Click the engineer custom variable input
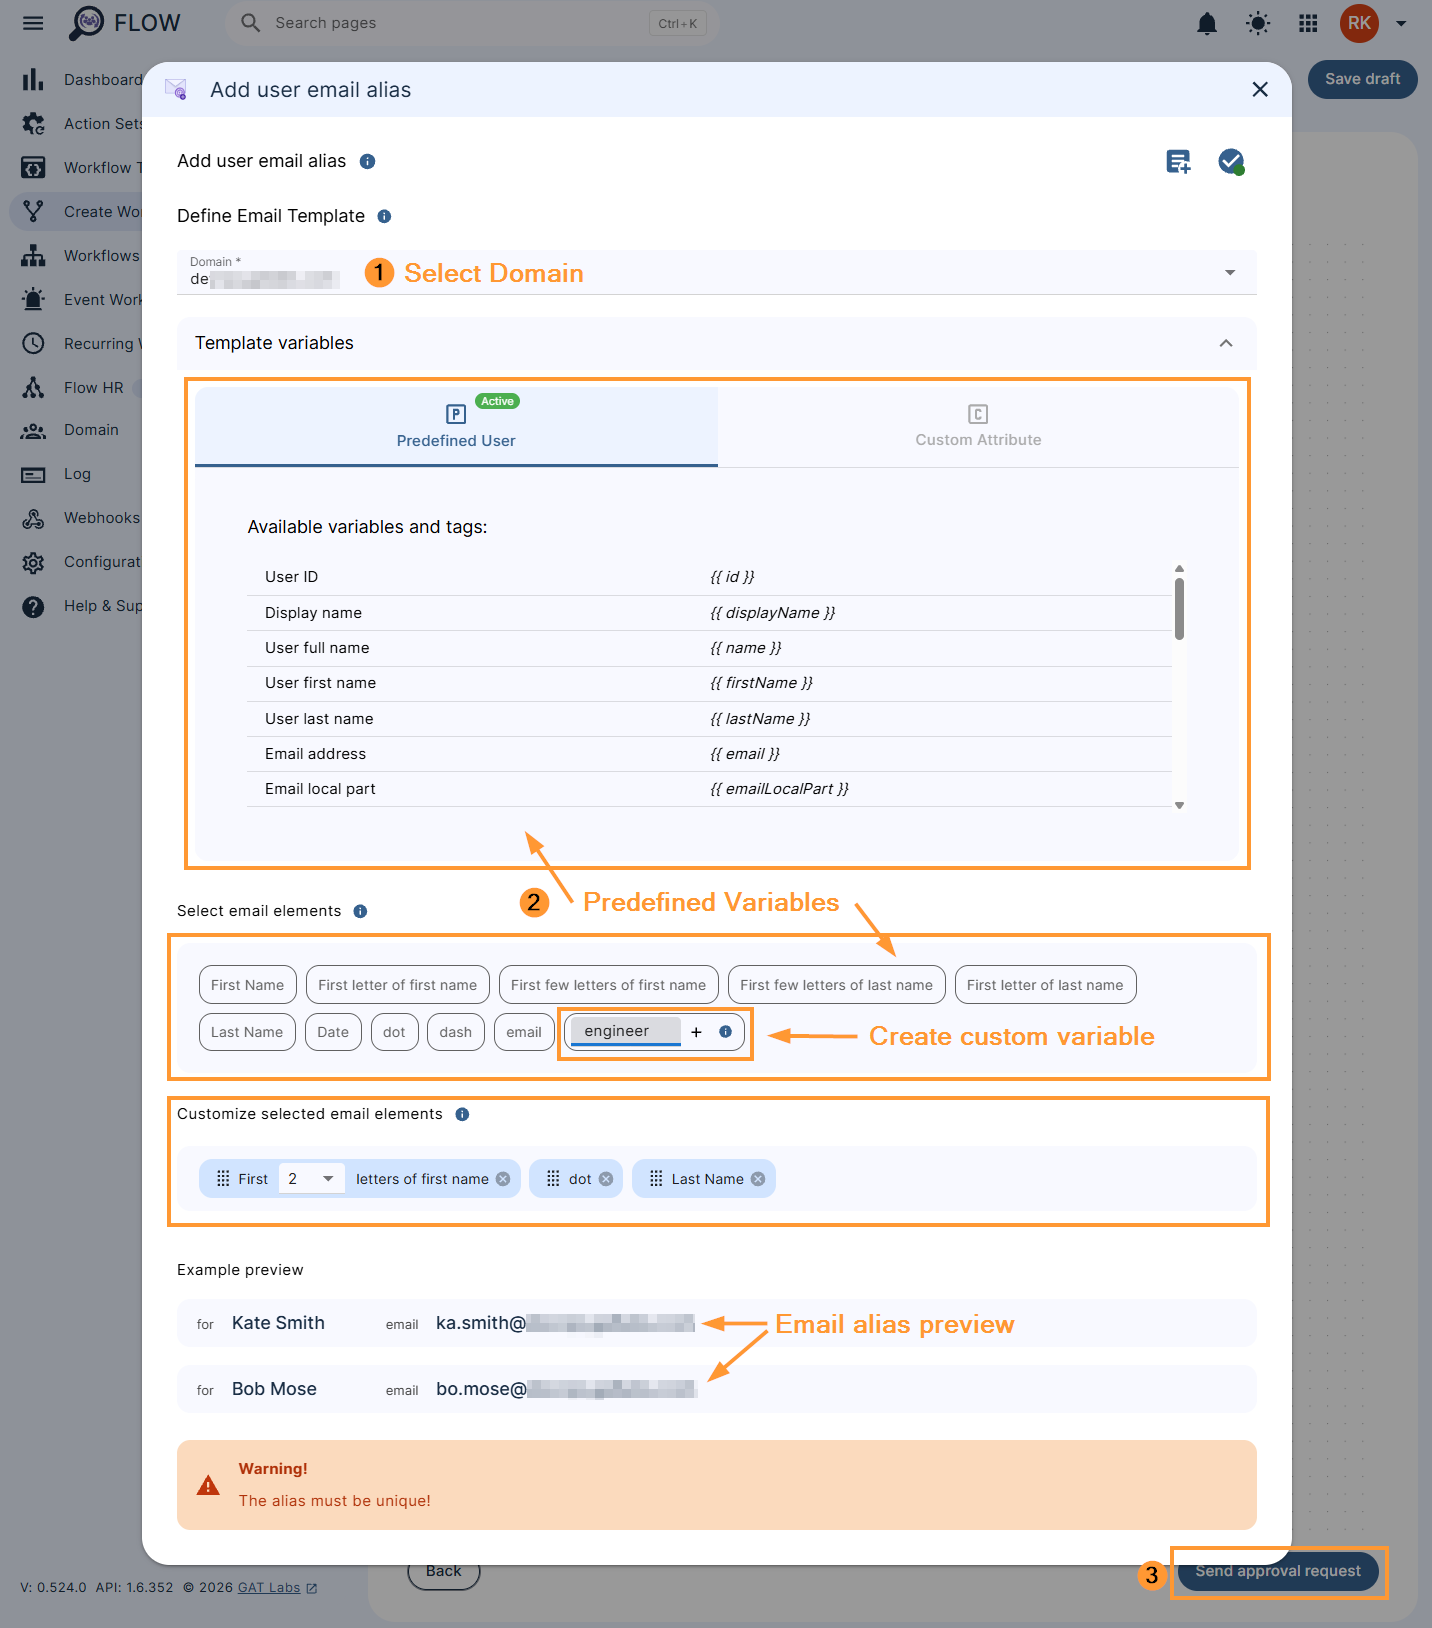 click(625, 1031)
